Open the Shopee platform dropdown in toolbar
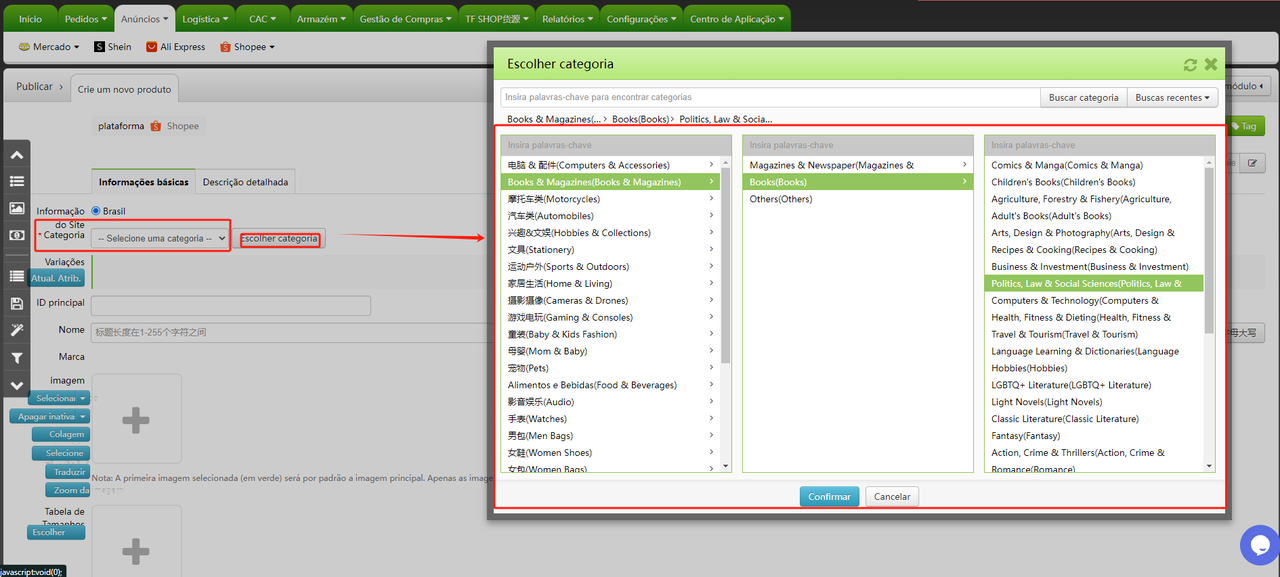1280x577 pixels. point(247,47)
